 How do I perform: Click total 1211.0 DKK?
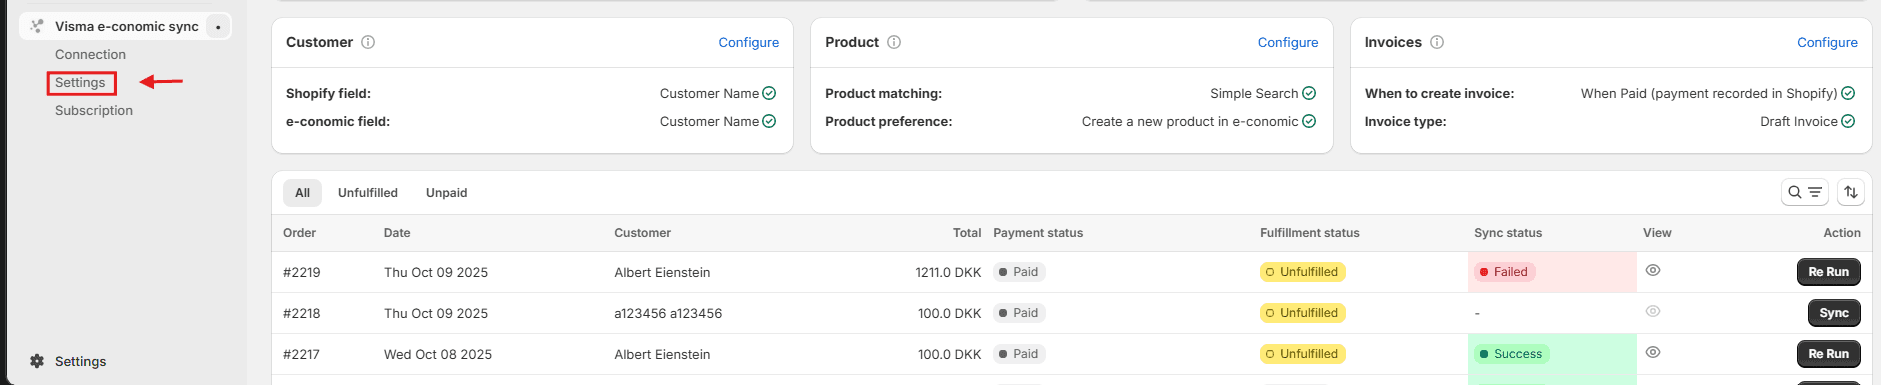[948, 272]
